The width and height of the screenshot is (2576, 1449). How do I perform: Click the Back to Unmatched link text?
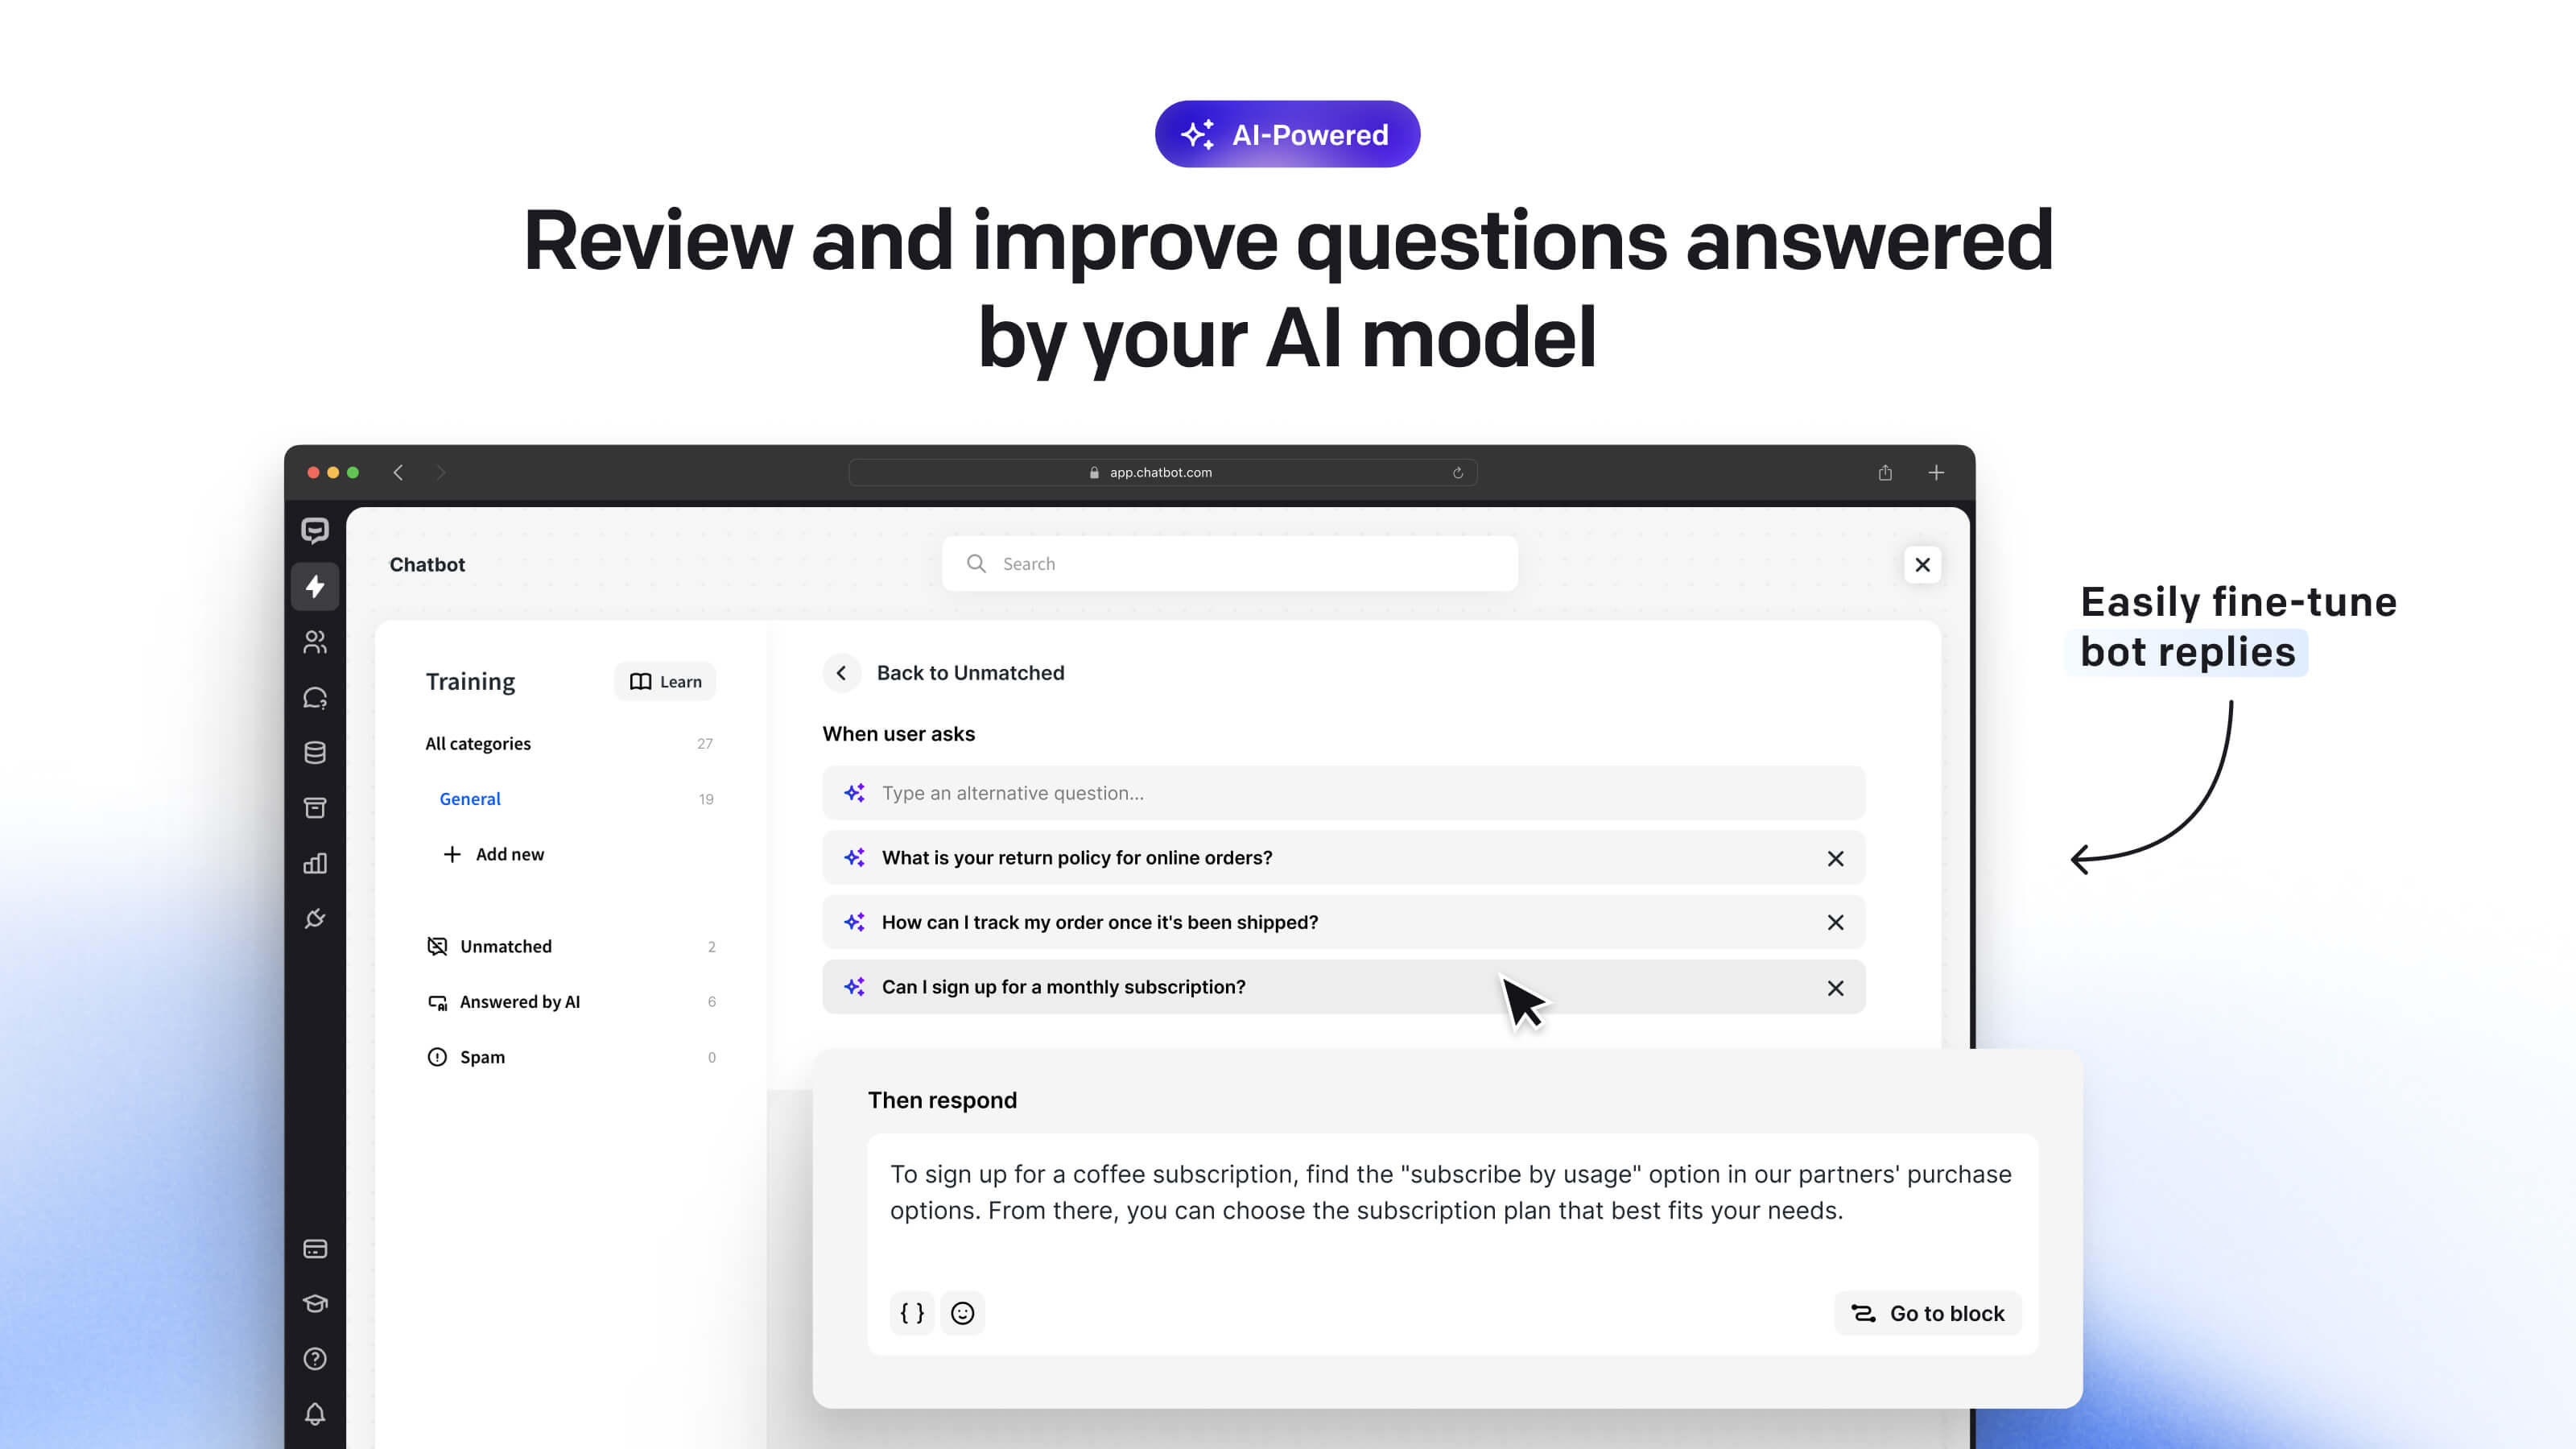click(970, 673)
